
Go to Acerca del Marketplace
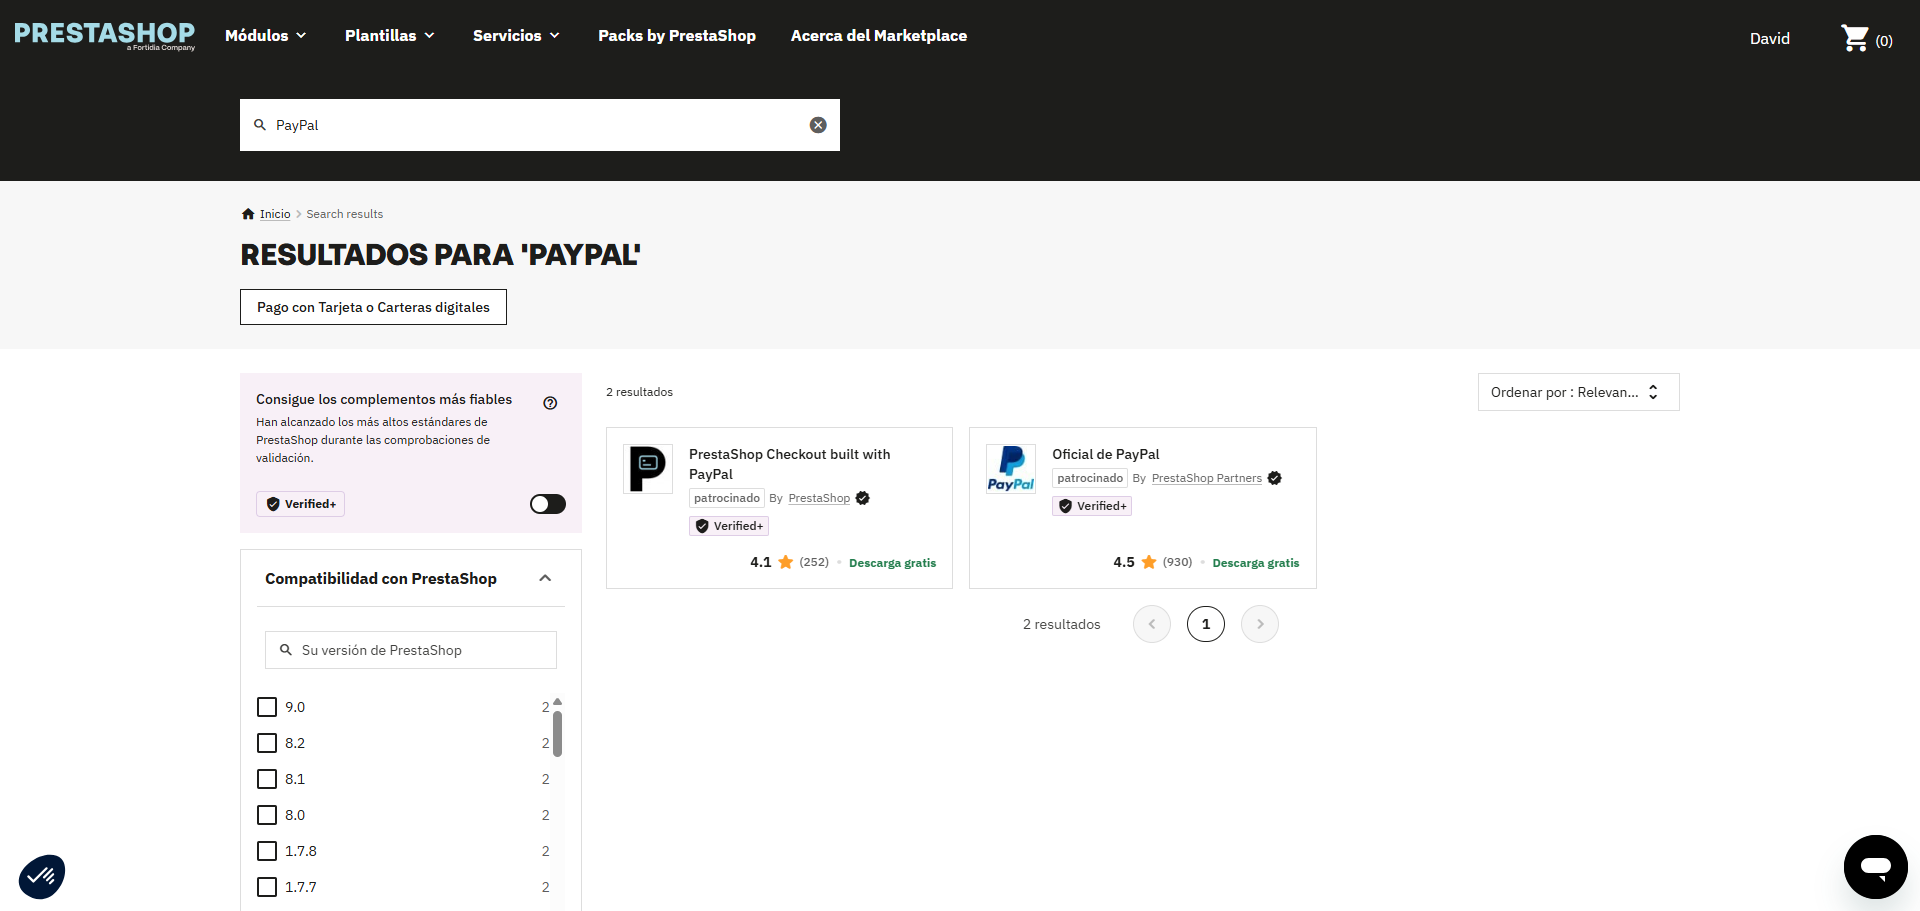[x=879, y=36]
